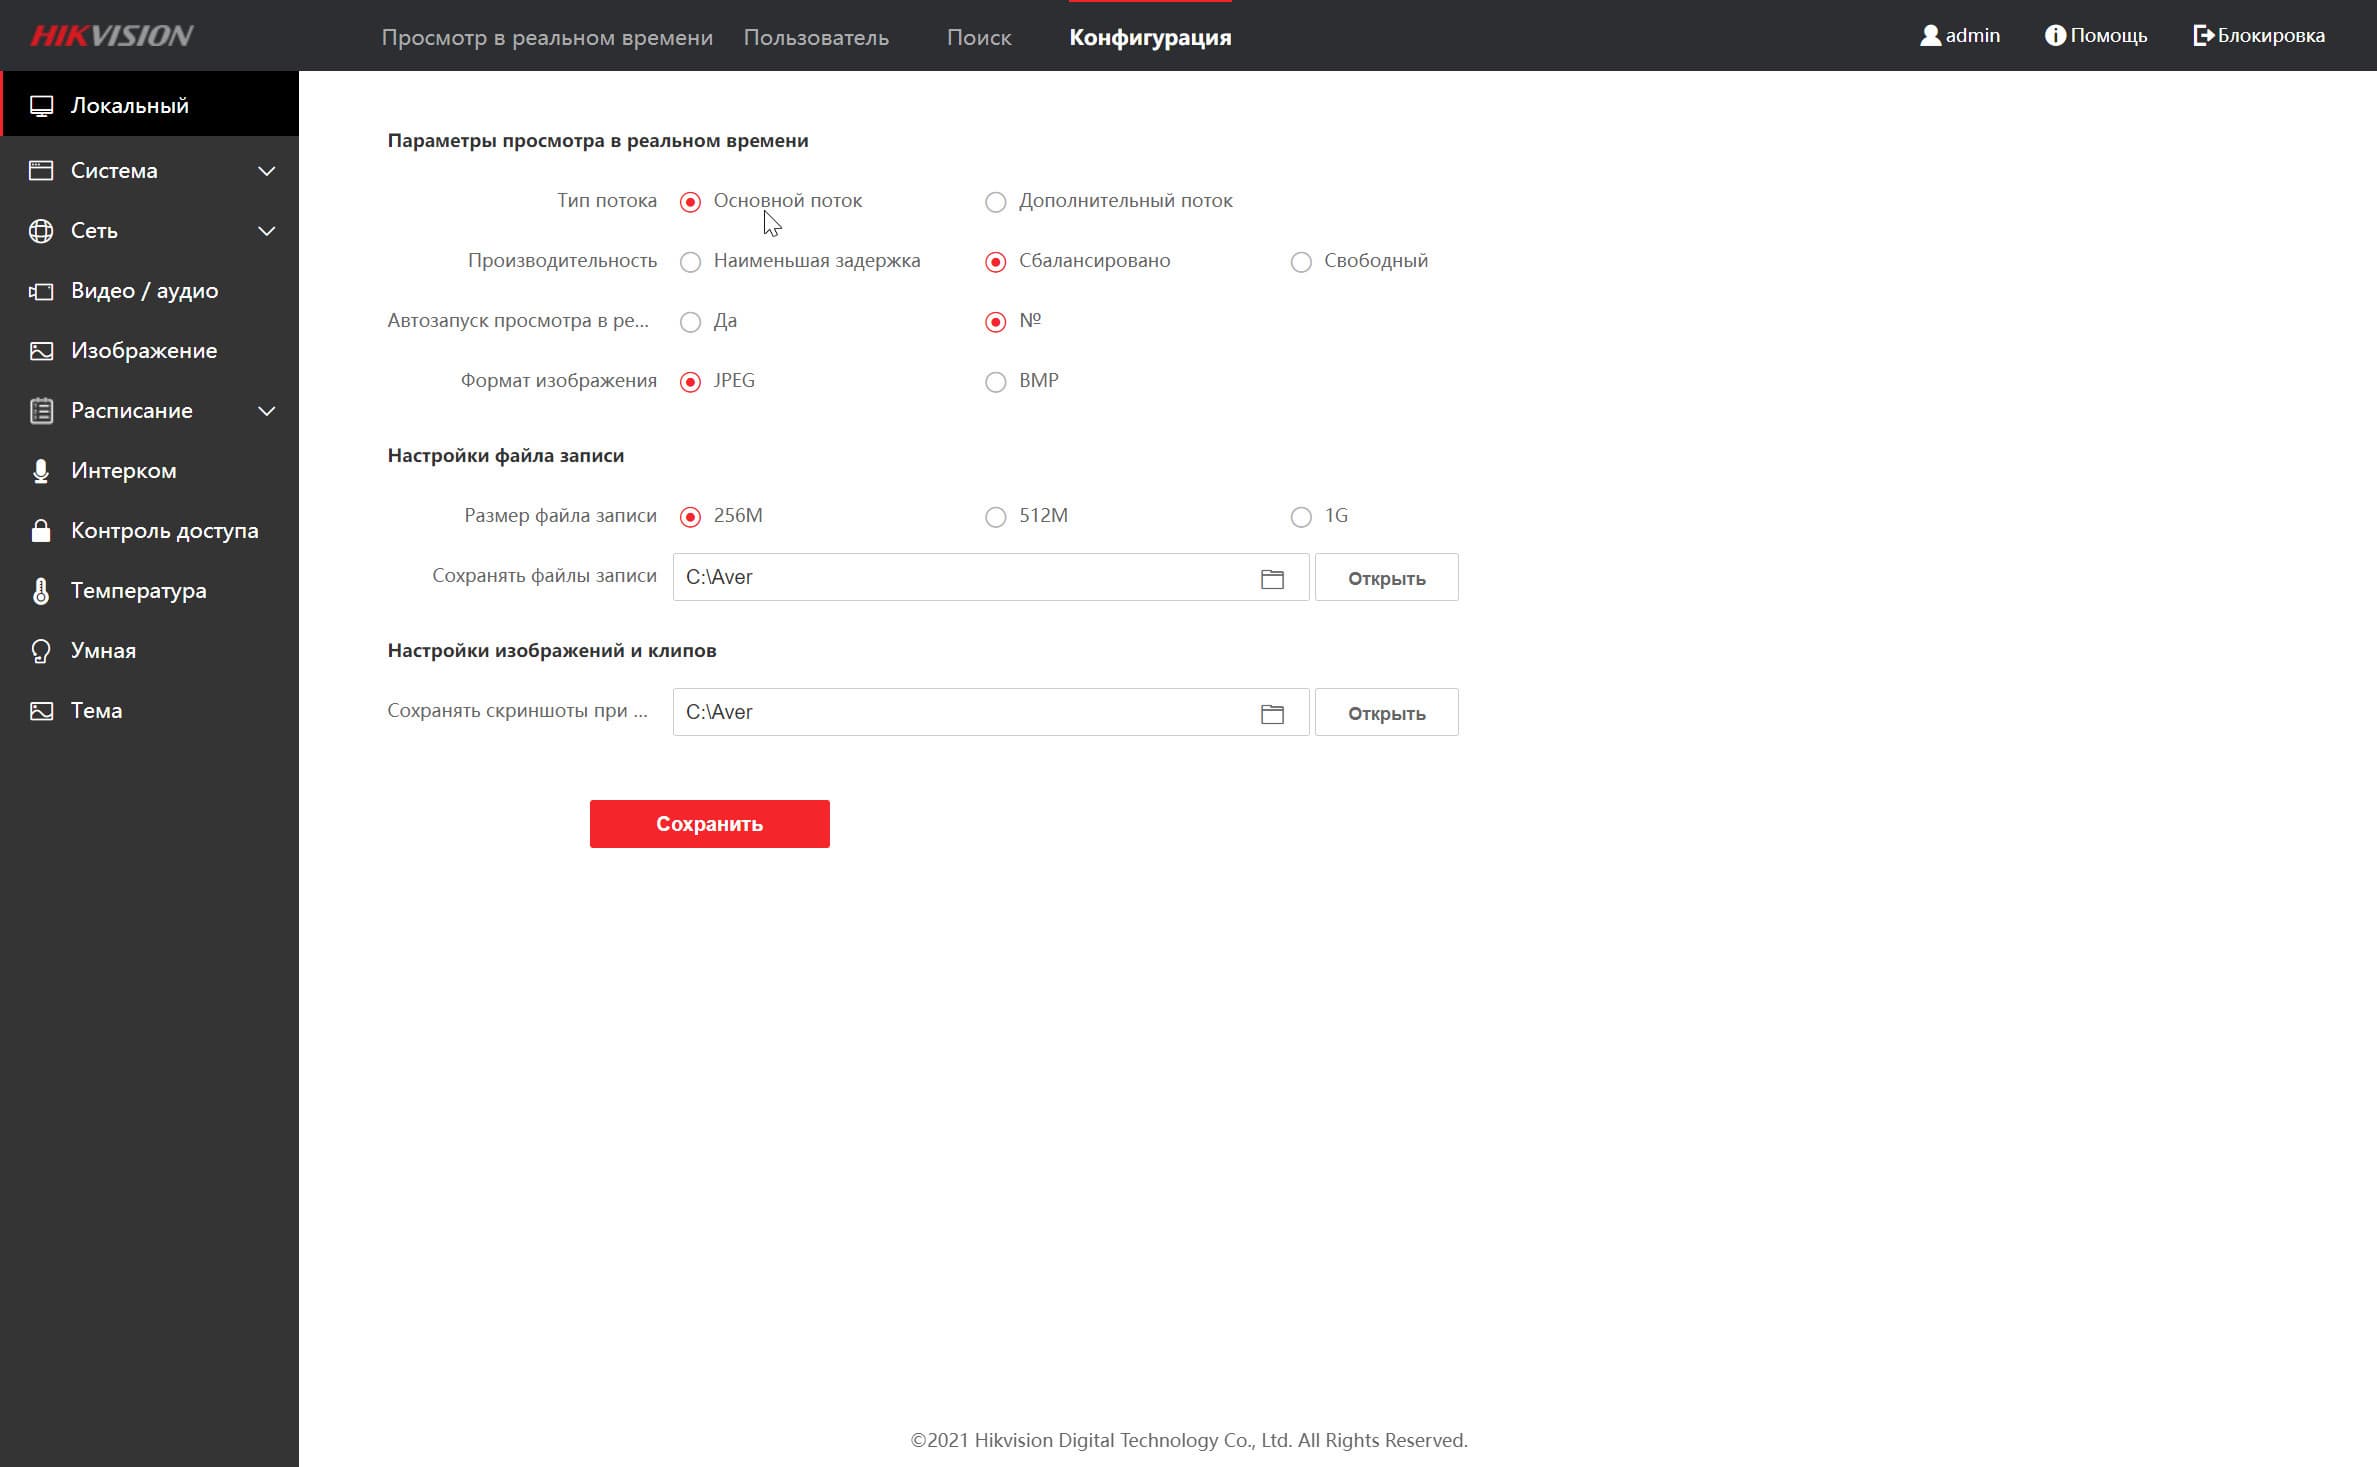Click the Помощь info icon

(x=2055, y=36)
